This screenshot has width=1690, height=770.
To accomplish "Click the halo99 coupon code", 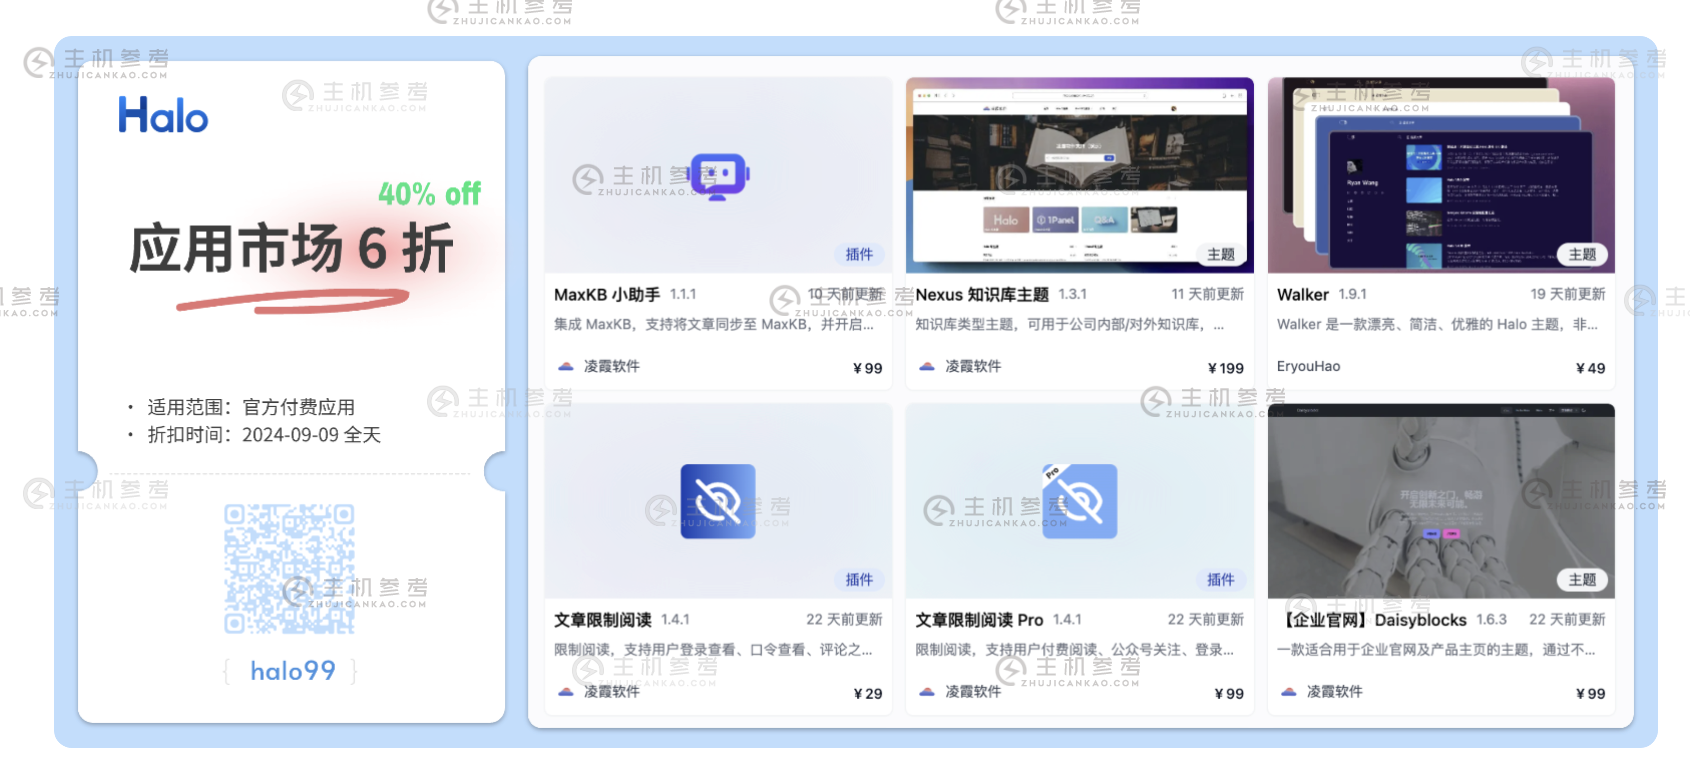I will pyautogui.click(x=292, y=670).
